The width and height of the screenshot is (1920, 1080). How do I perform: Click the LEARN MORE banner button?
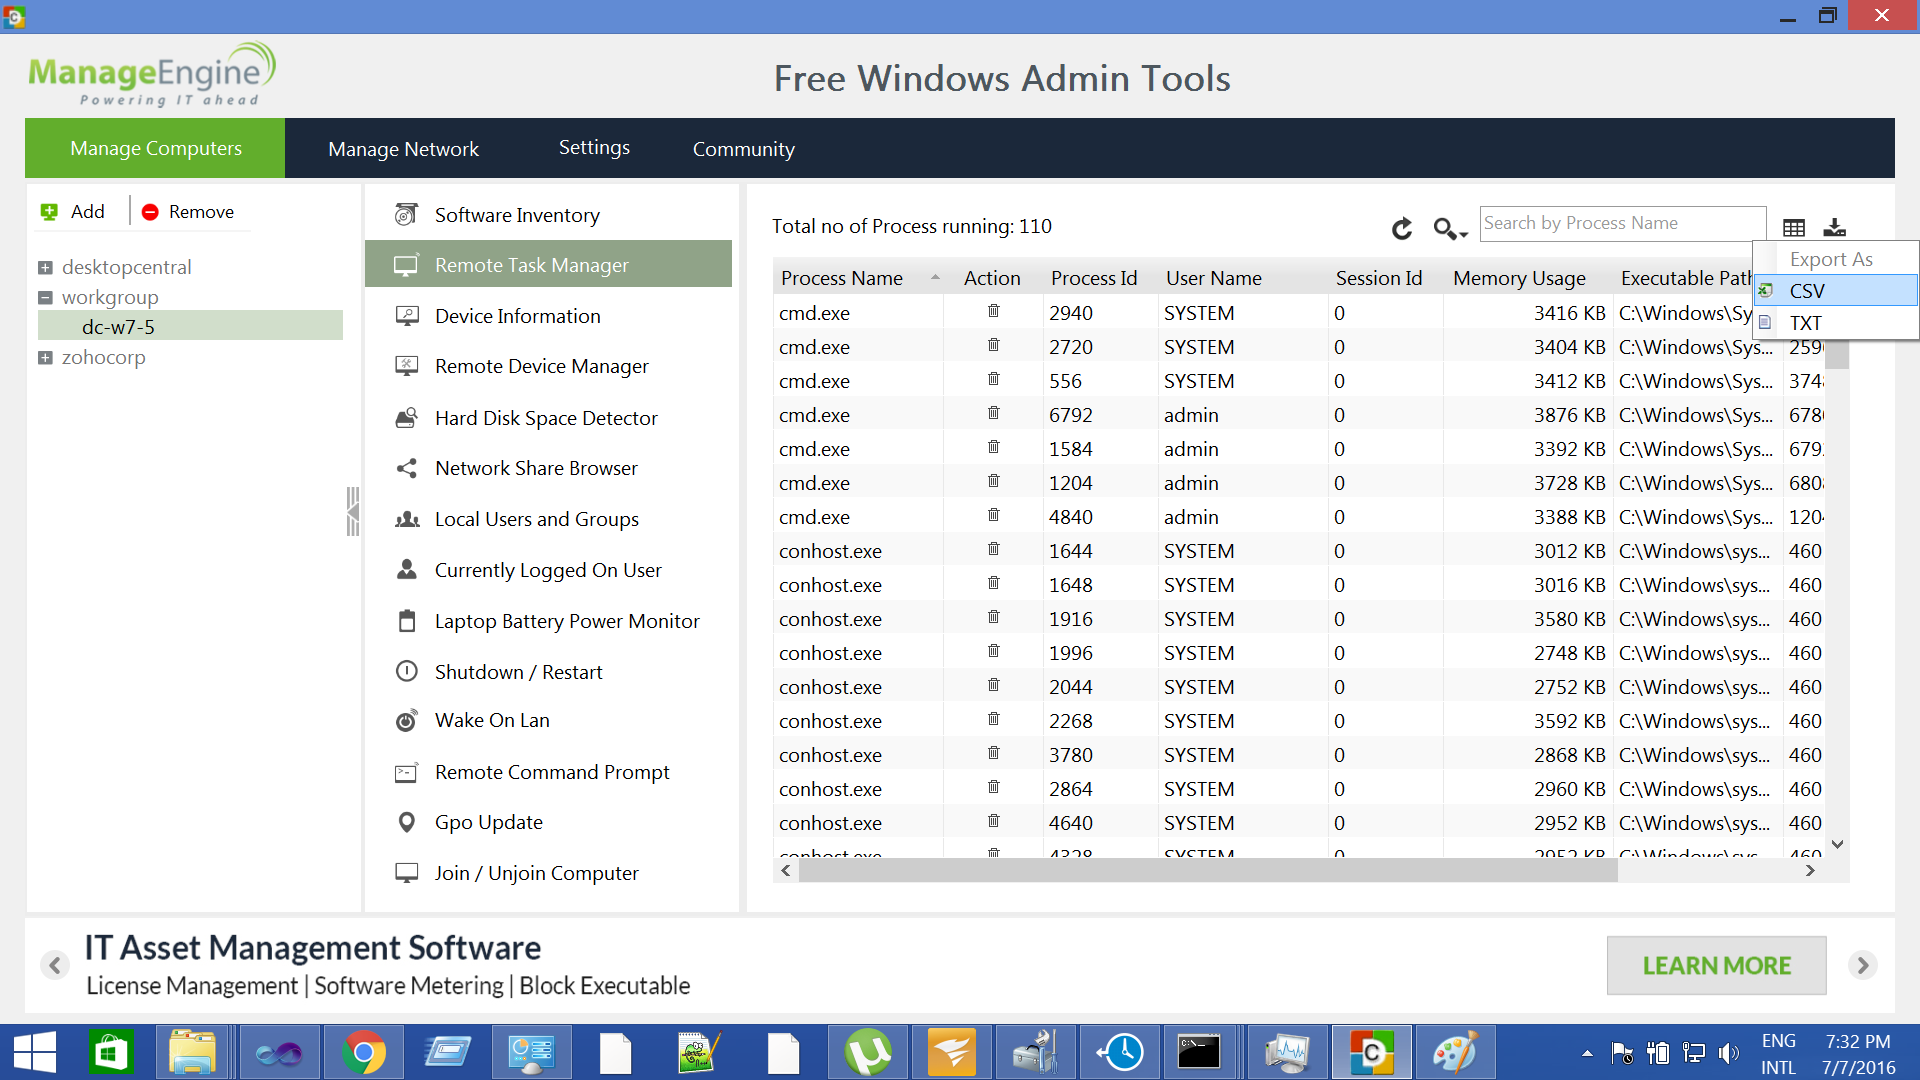coord(1716,965)
